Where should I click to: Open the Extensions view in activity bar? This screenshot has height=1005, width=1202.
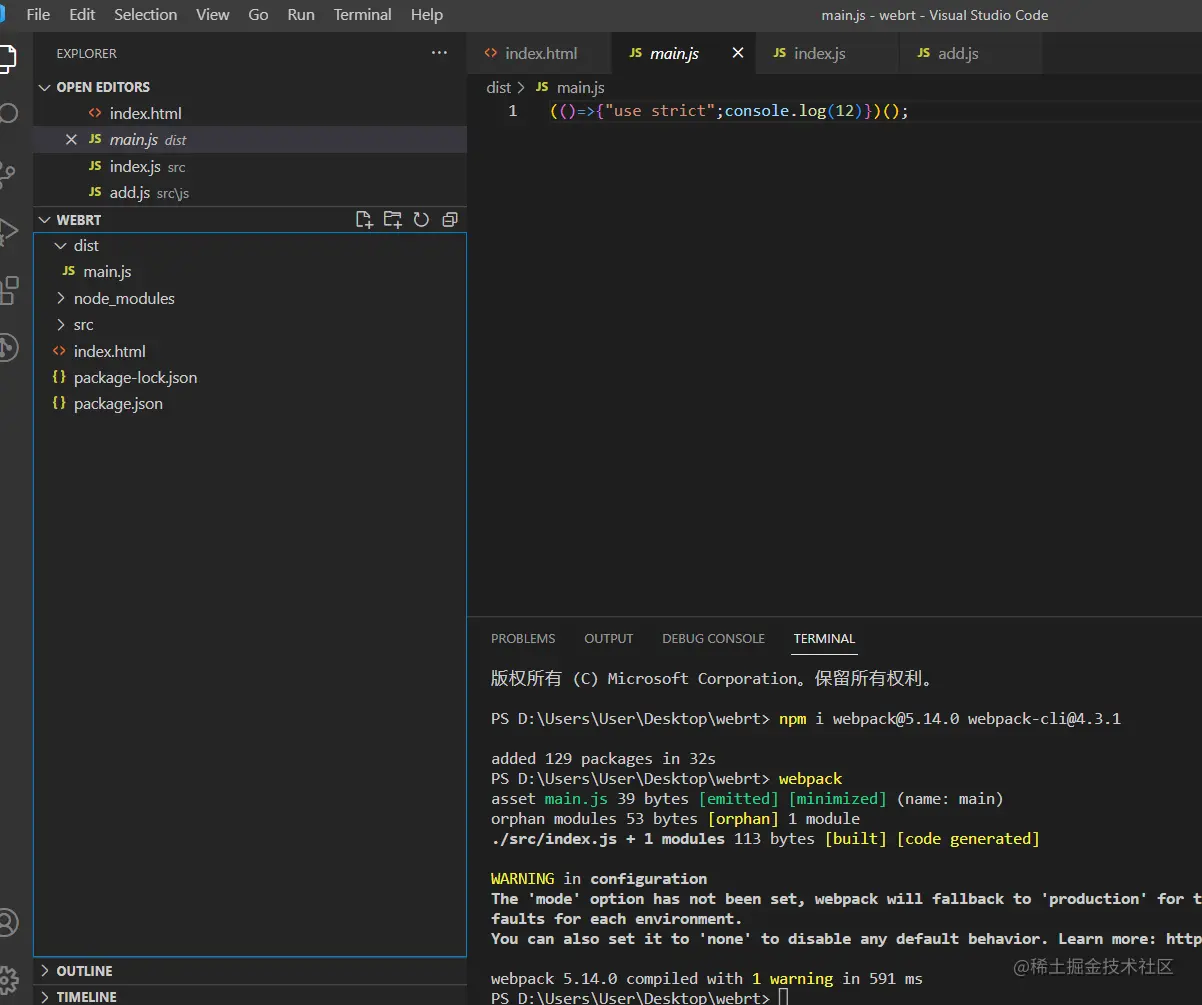click(x=9, y=290)
